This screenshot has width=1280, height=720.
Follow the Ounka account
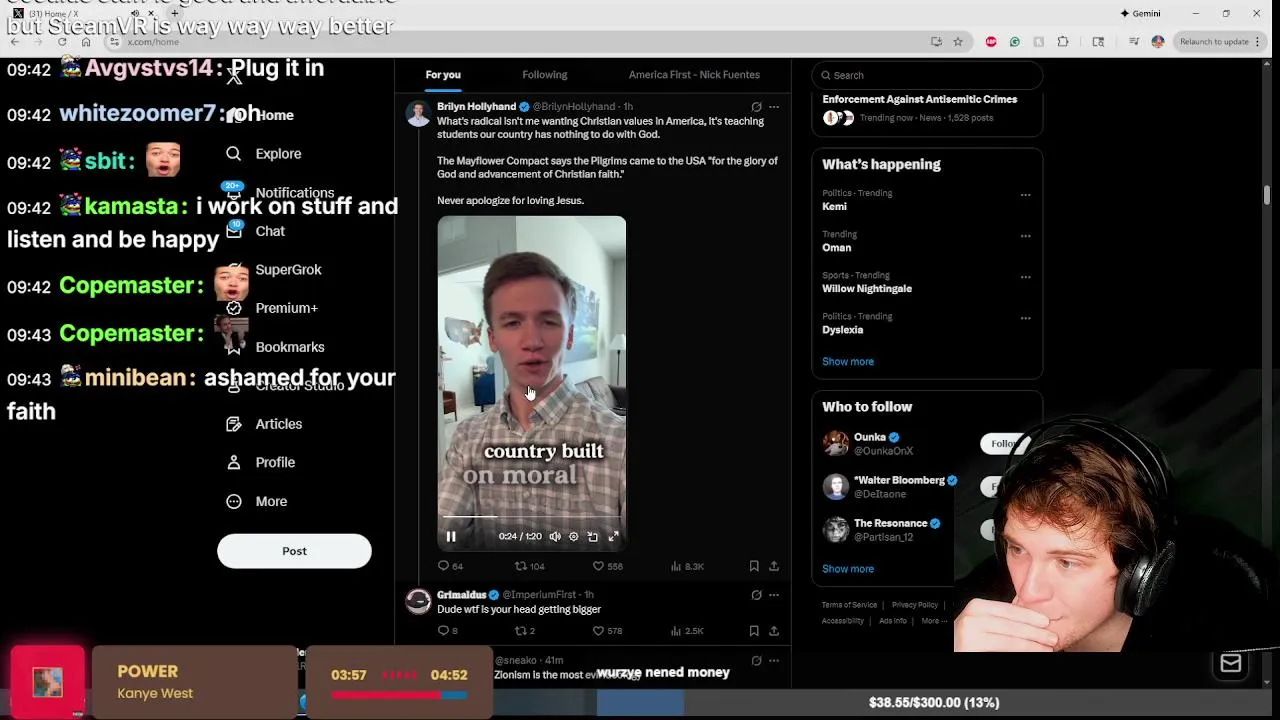[1003, 444]
